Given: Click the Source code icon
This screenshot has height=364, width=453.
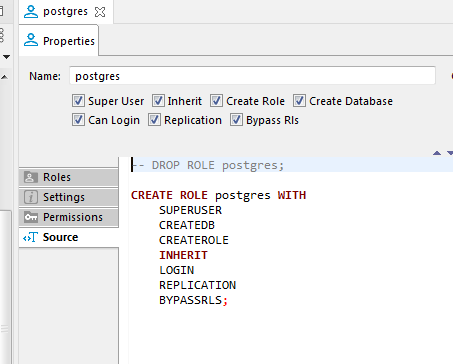Looking at the screenshot, I should click(30, 237).
